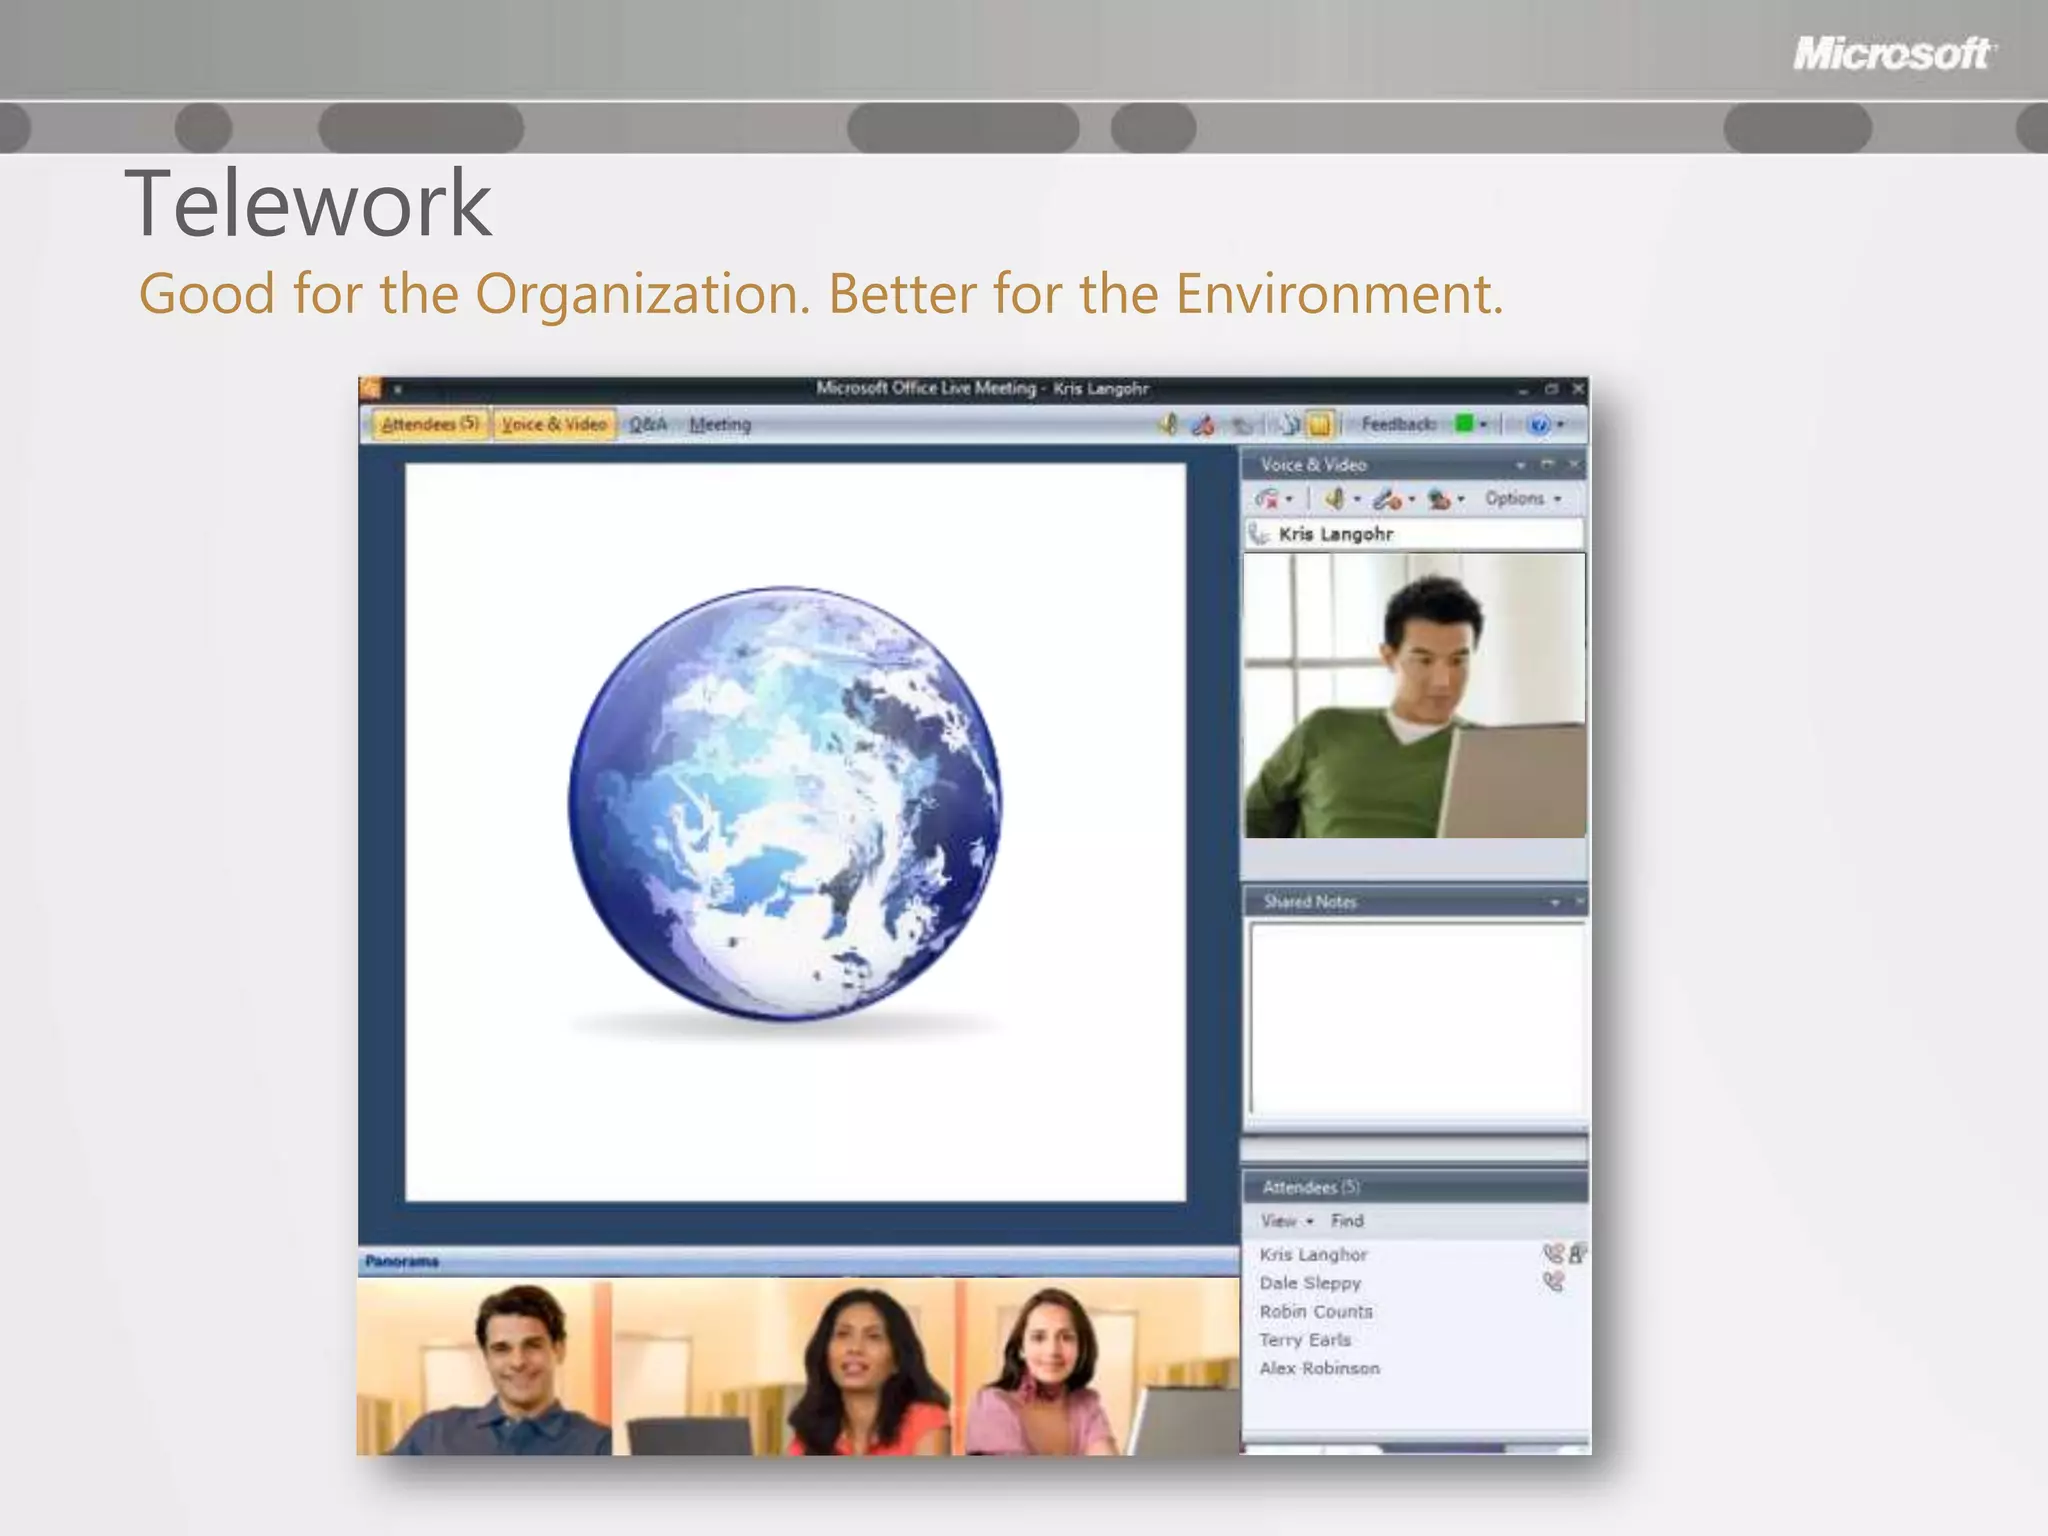The width and height of the screenshot is (2048, 1536).
Task: Undock the Voice & Video panel
Action: 1548,464
